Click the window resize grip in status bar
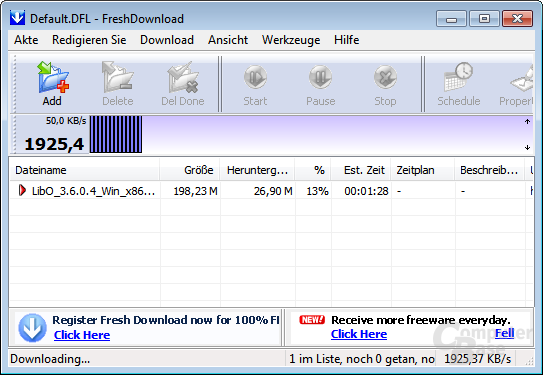This screenshot has height=375, width=543. [529, 361]
